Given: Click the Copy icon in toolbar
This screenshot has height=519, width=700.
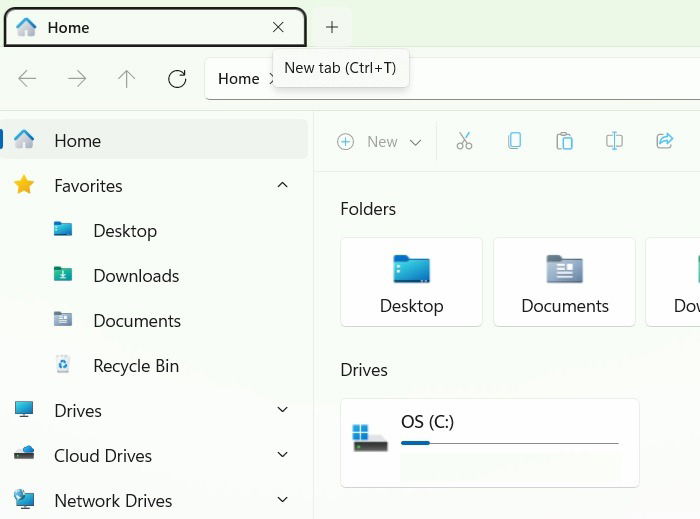Looking at the screenshot, I should tap(514, 141).
